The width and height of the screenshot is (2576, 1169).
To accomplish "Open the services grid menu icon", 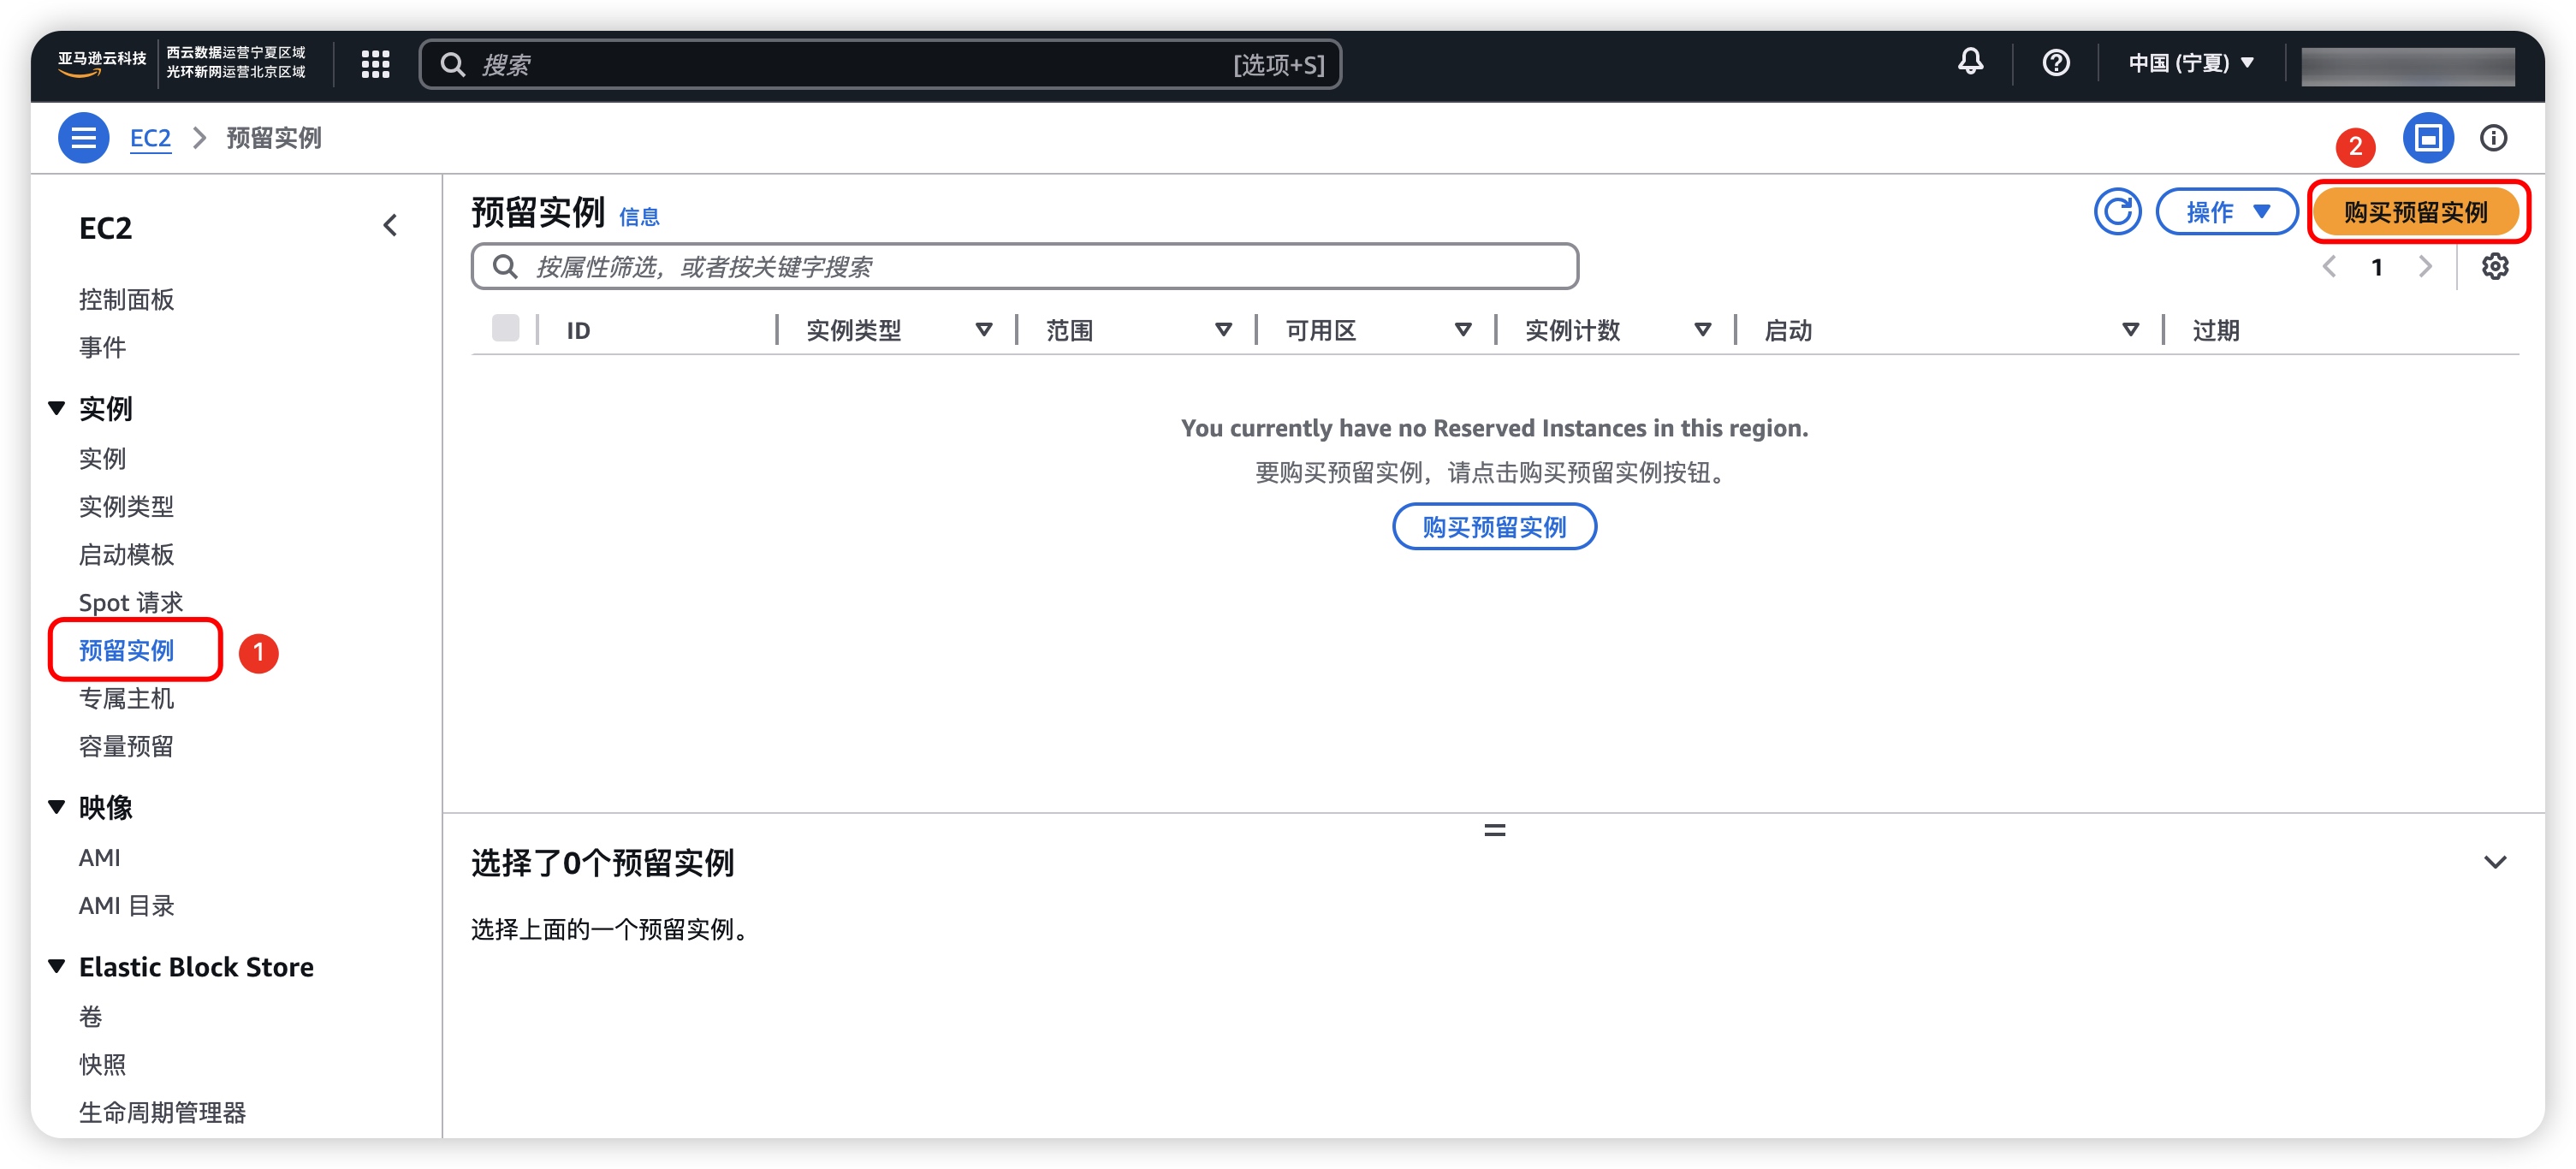I will 375,64.
